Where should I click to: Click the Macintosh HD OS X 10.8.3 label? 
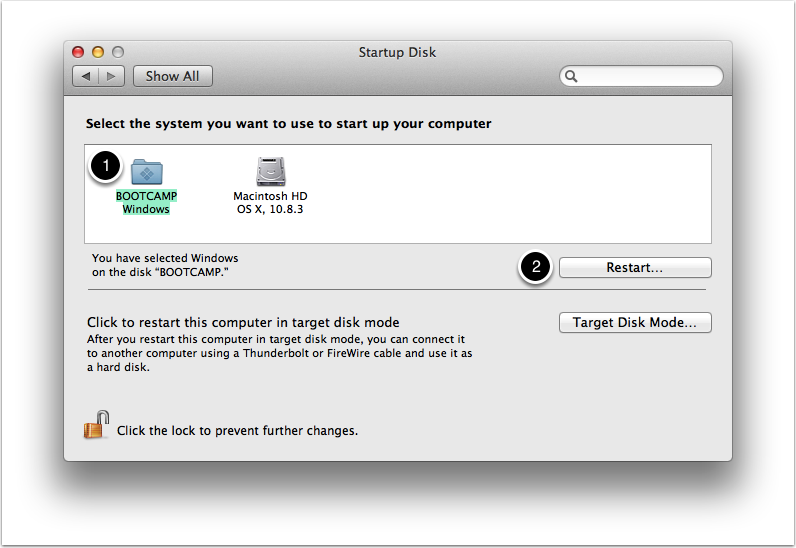click(270, 203)
